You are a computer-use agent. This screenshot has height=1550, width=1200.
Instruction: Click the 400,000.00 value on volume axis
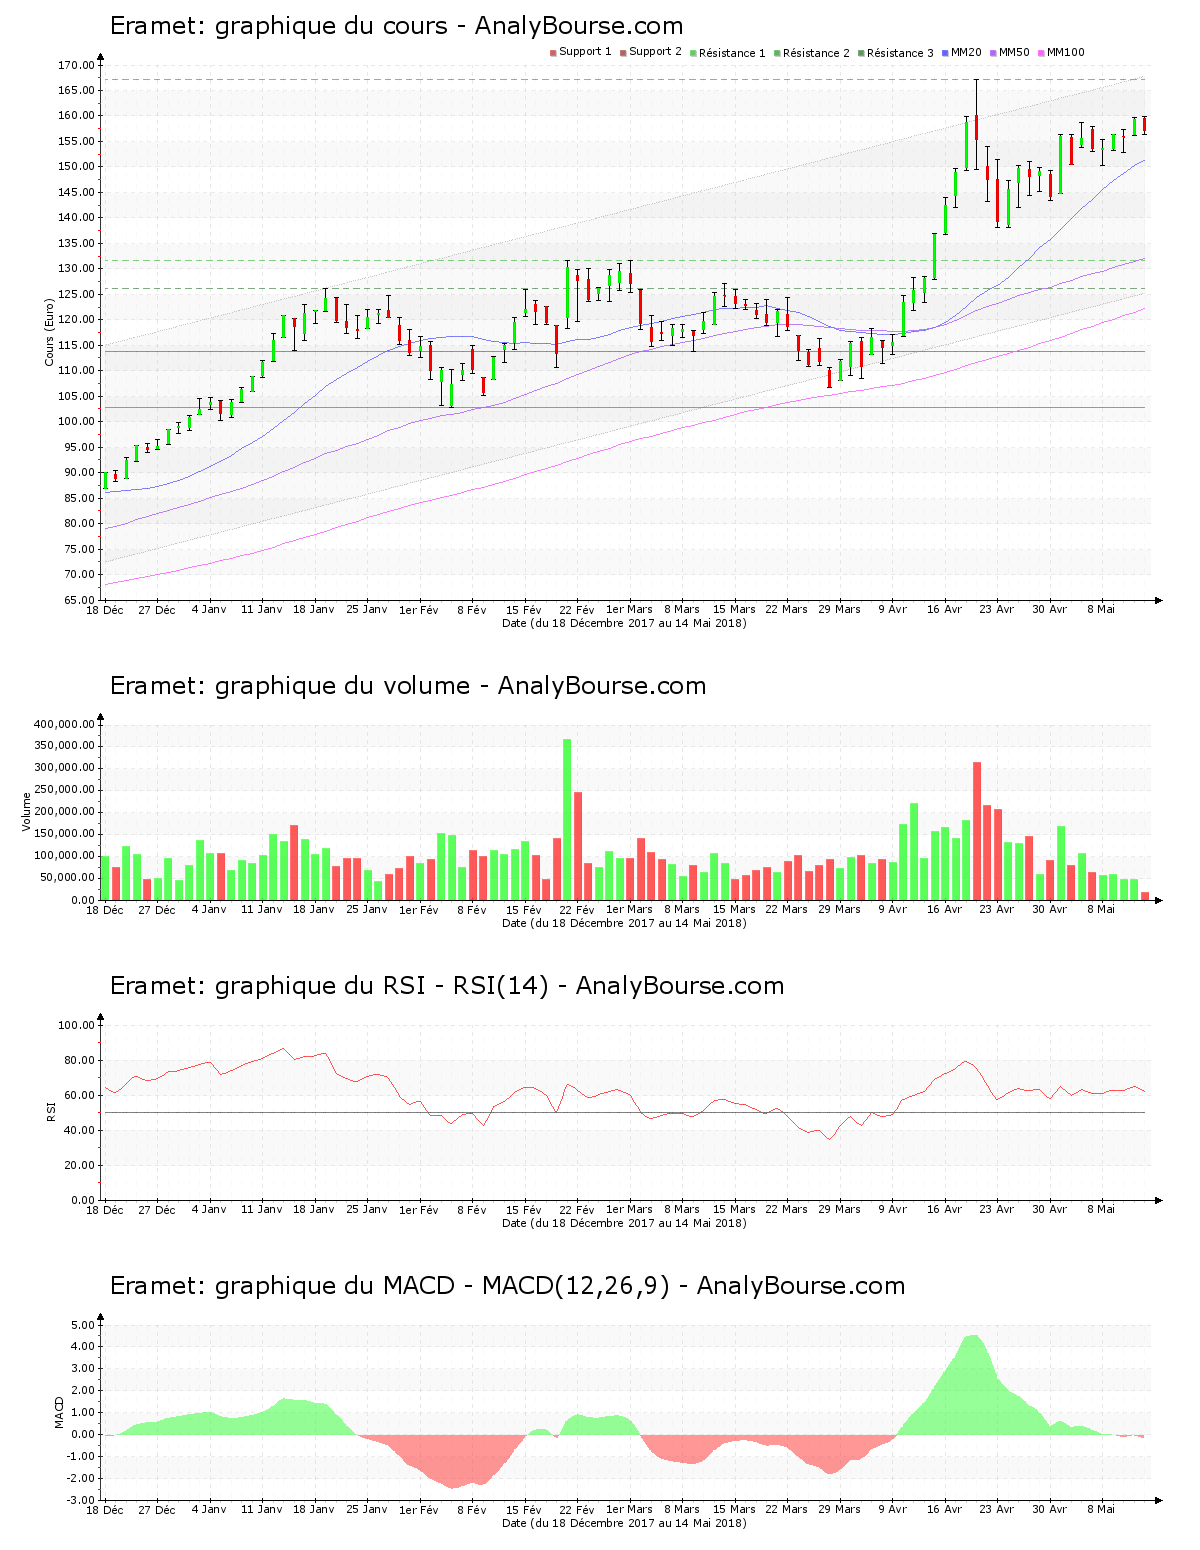pos(64,724)
